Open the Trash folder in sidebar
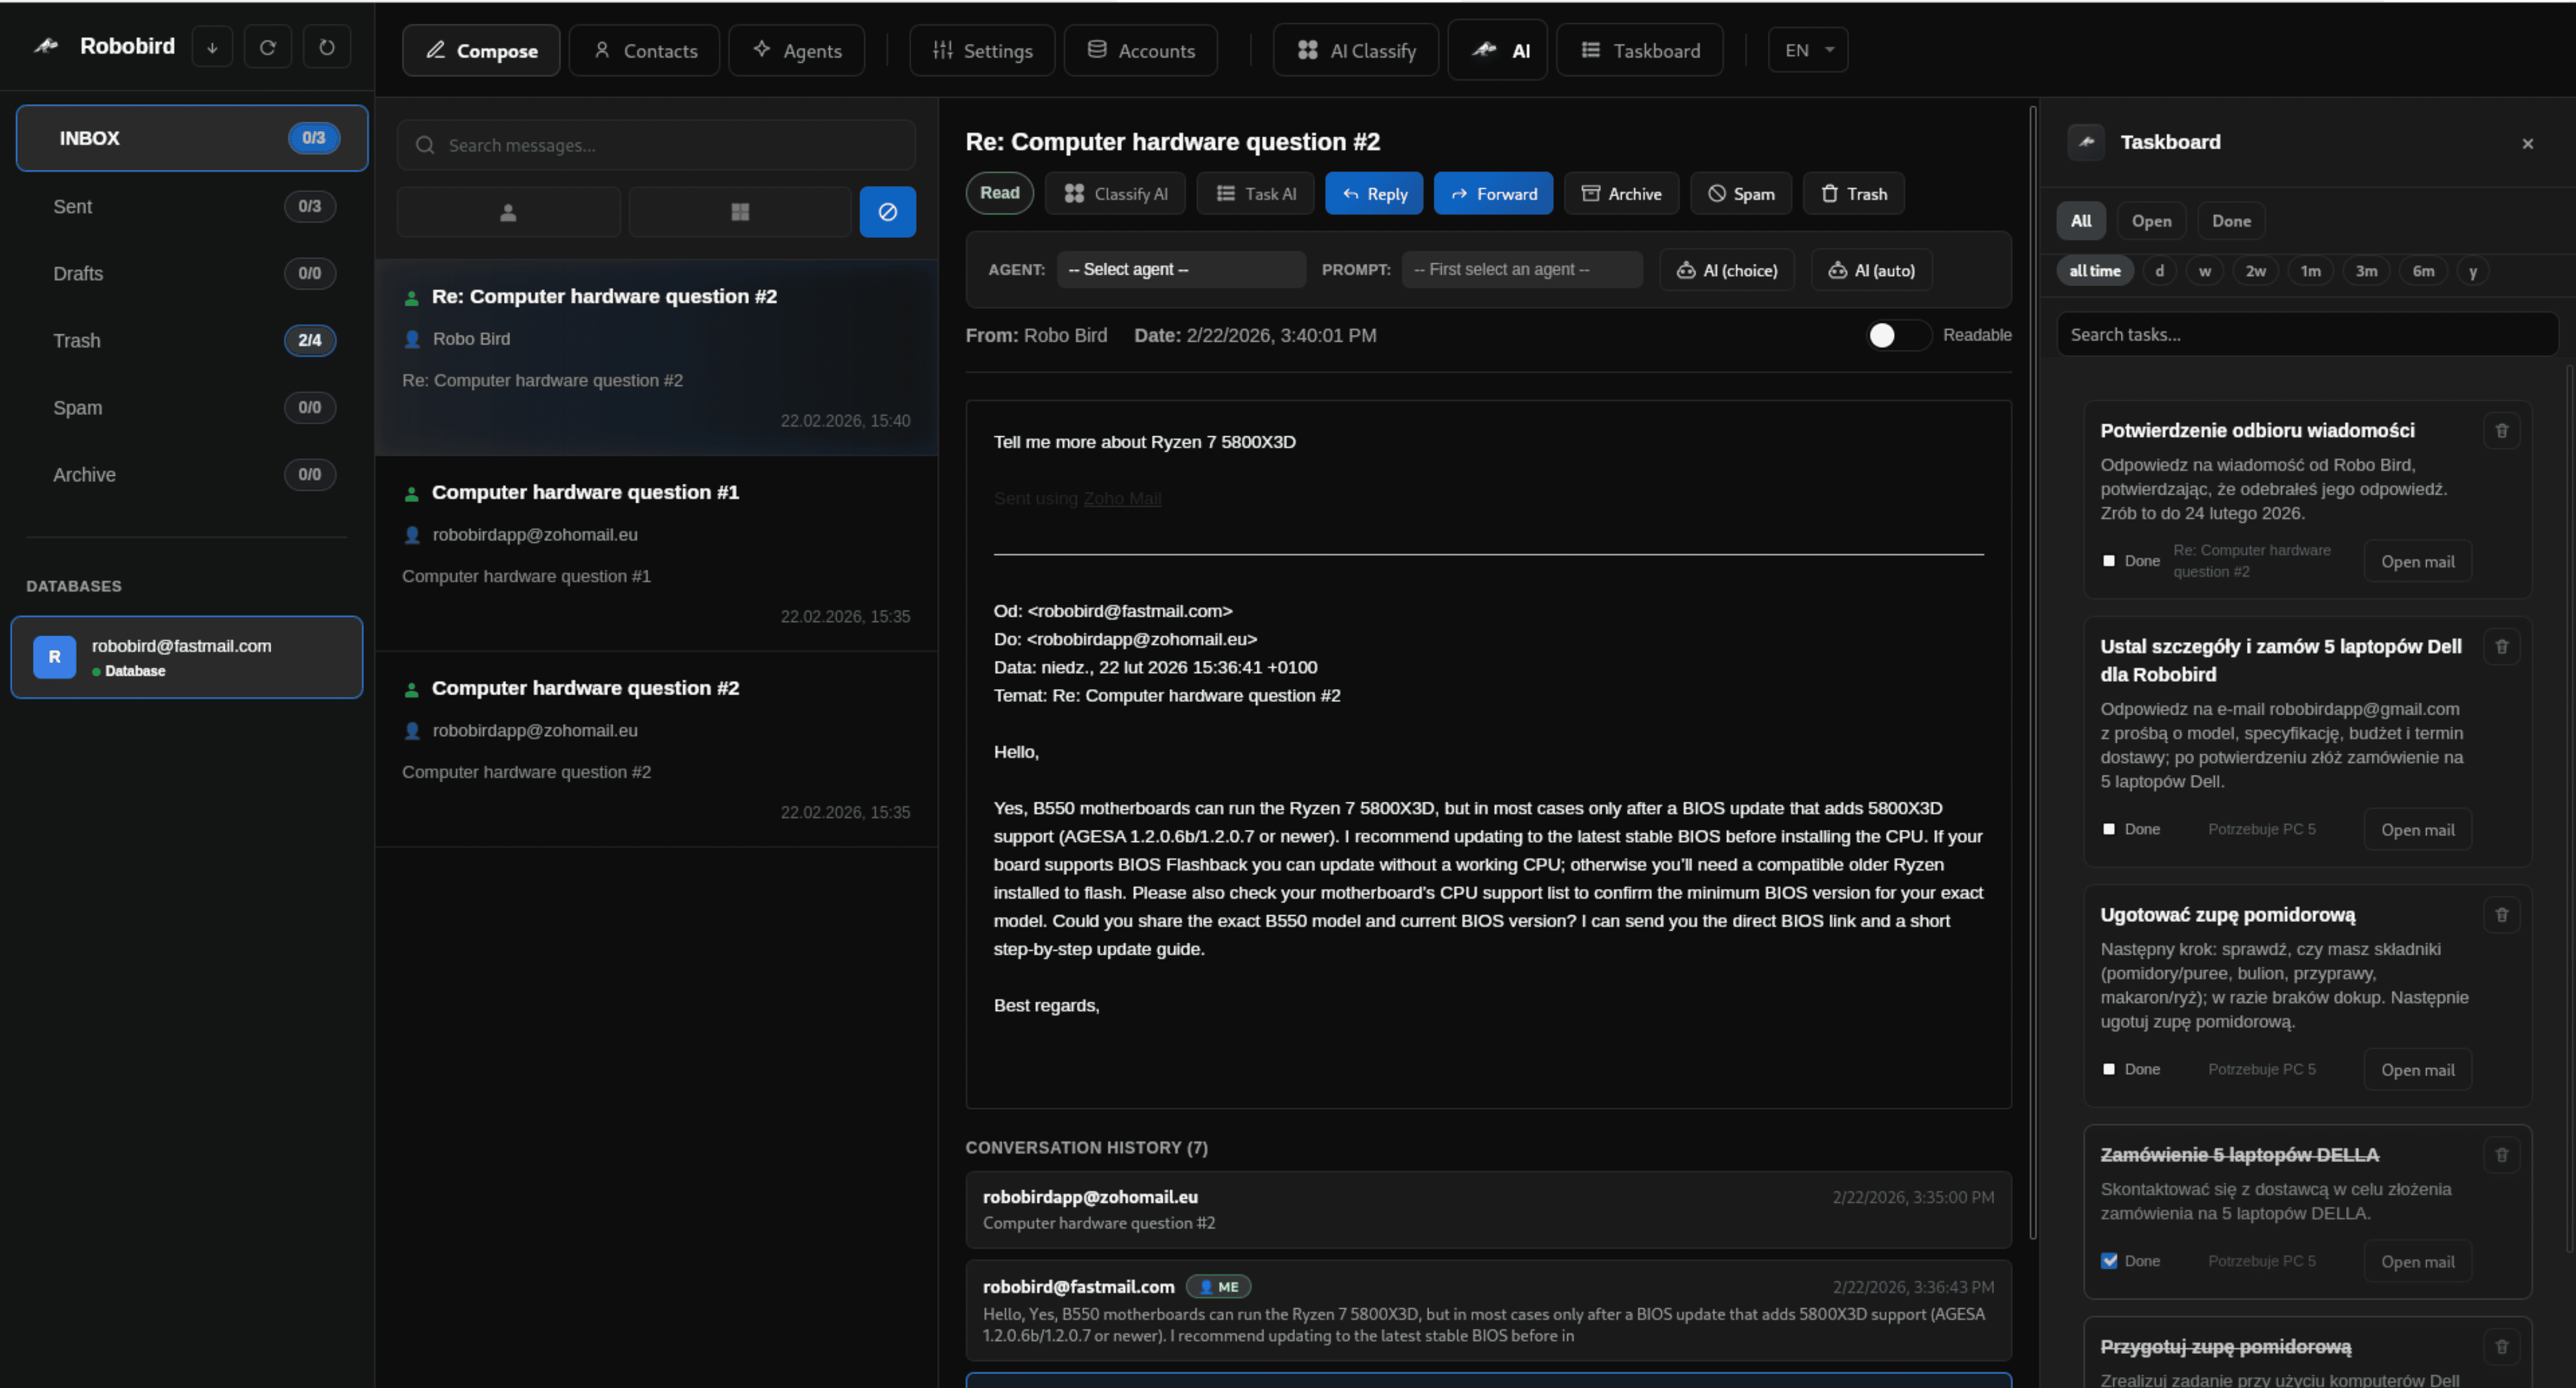2576x1388 pixels. click(77, 341)
